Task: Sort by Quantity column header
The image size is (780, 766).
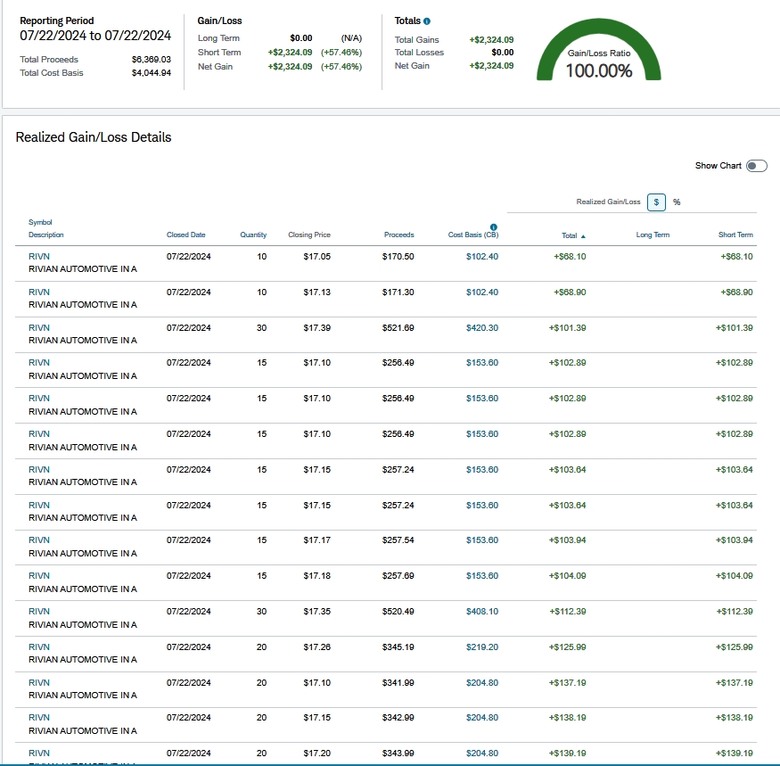Action: pyautogui.click(x=253, y=235)
